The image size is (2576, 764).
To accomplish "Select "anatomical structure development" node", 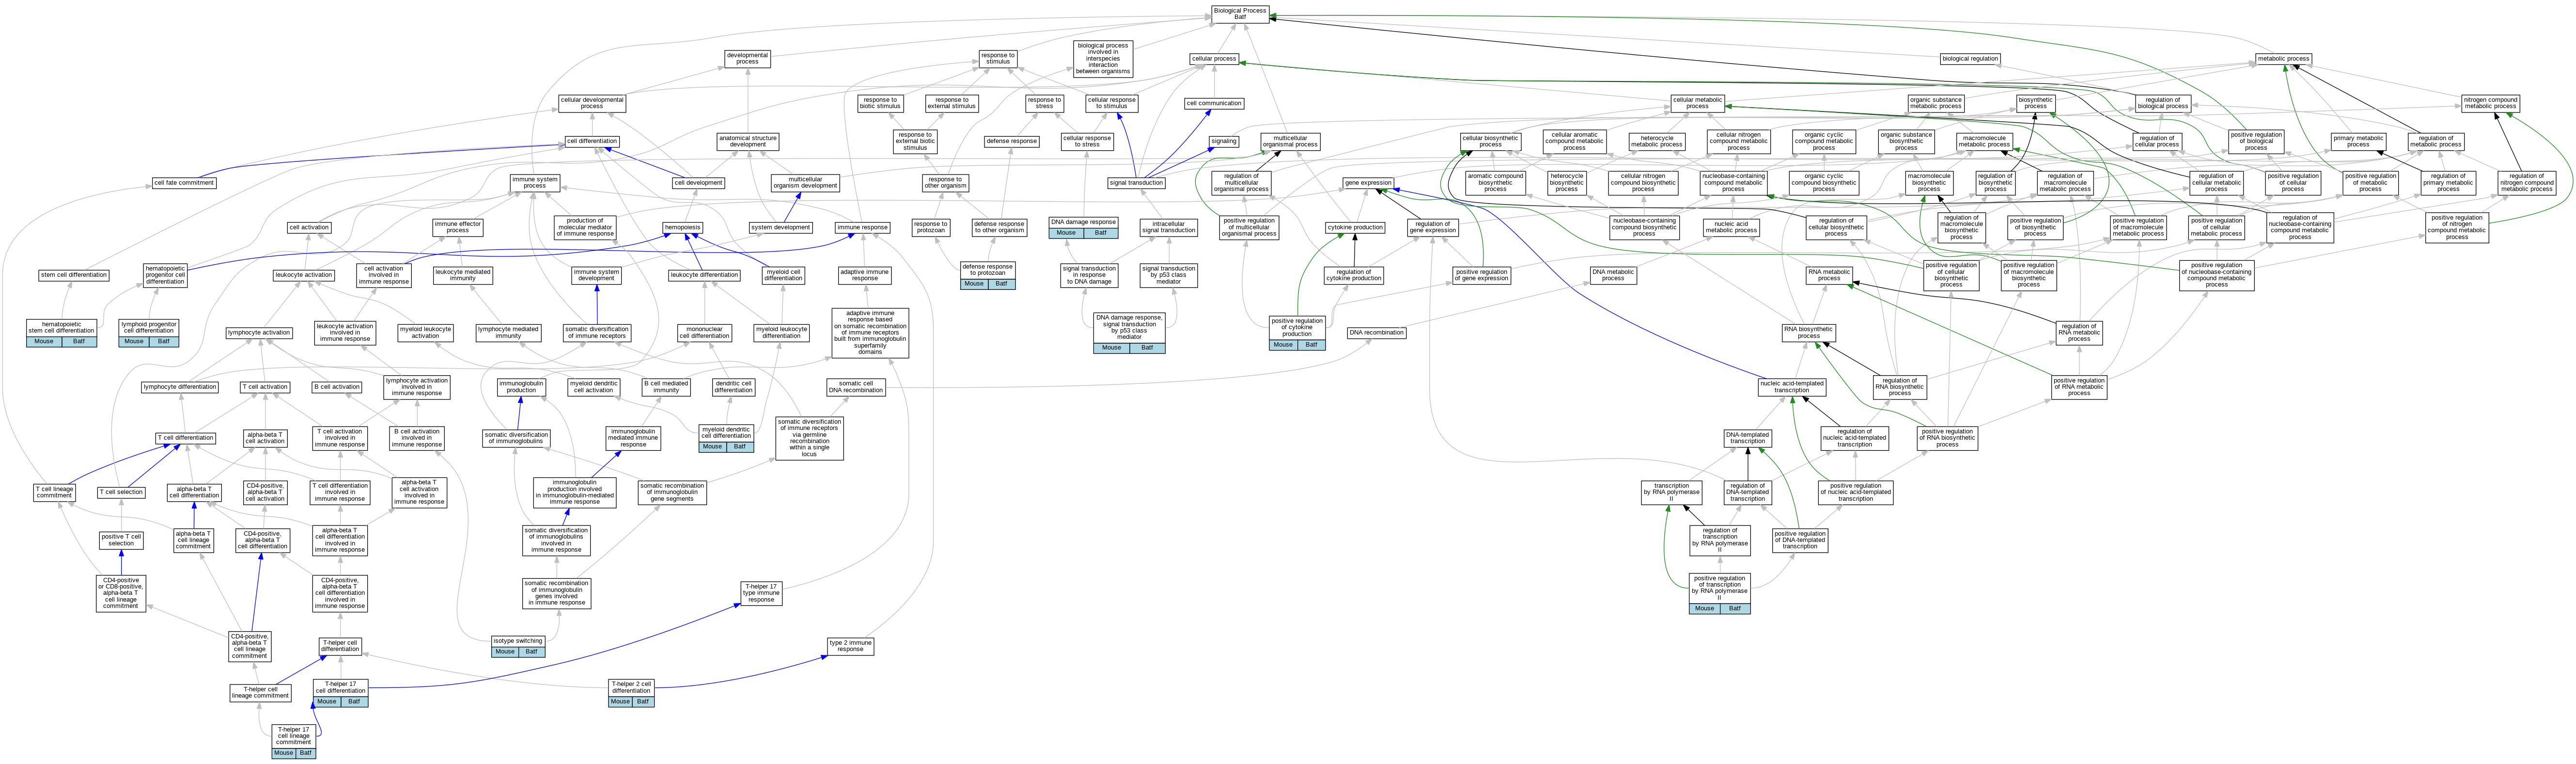I will pos(748,141).
